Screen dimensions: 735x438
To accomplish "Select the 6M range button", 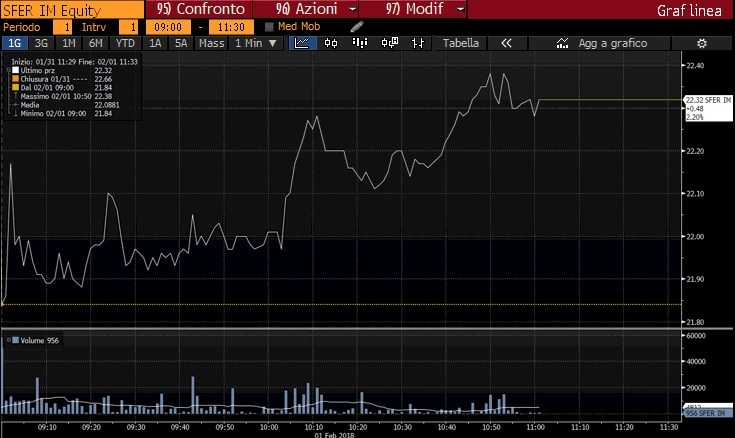I will [x=96, y=44].
